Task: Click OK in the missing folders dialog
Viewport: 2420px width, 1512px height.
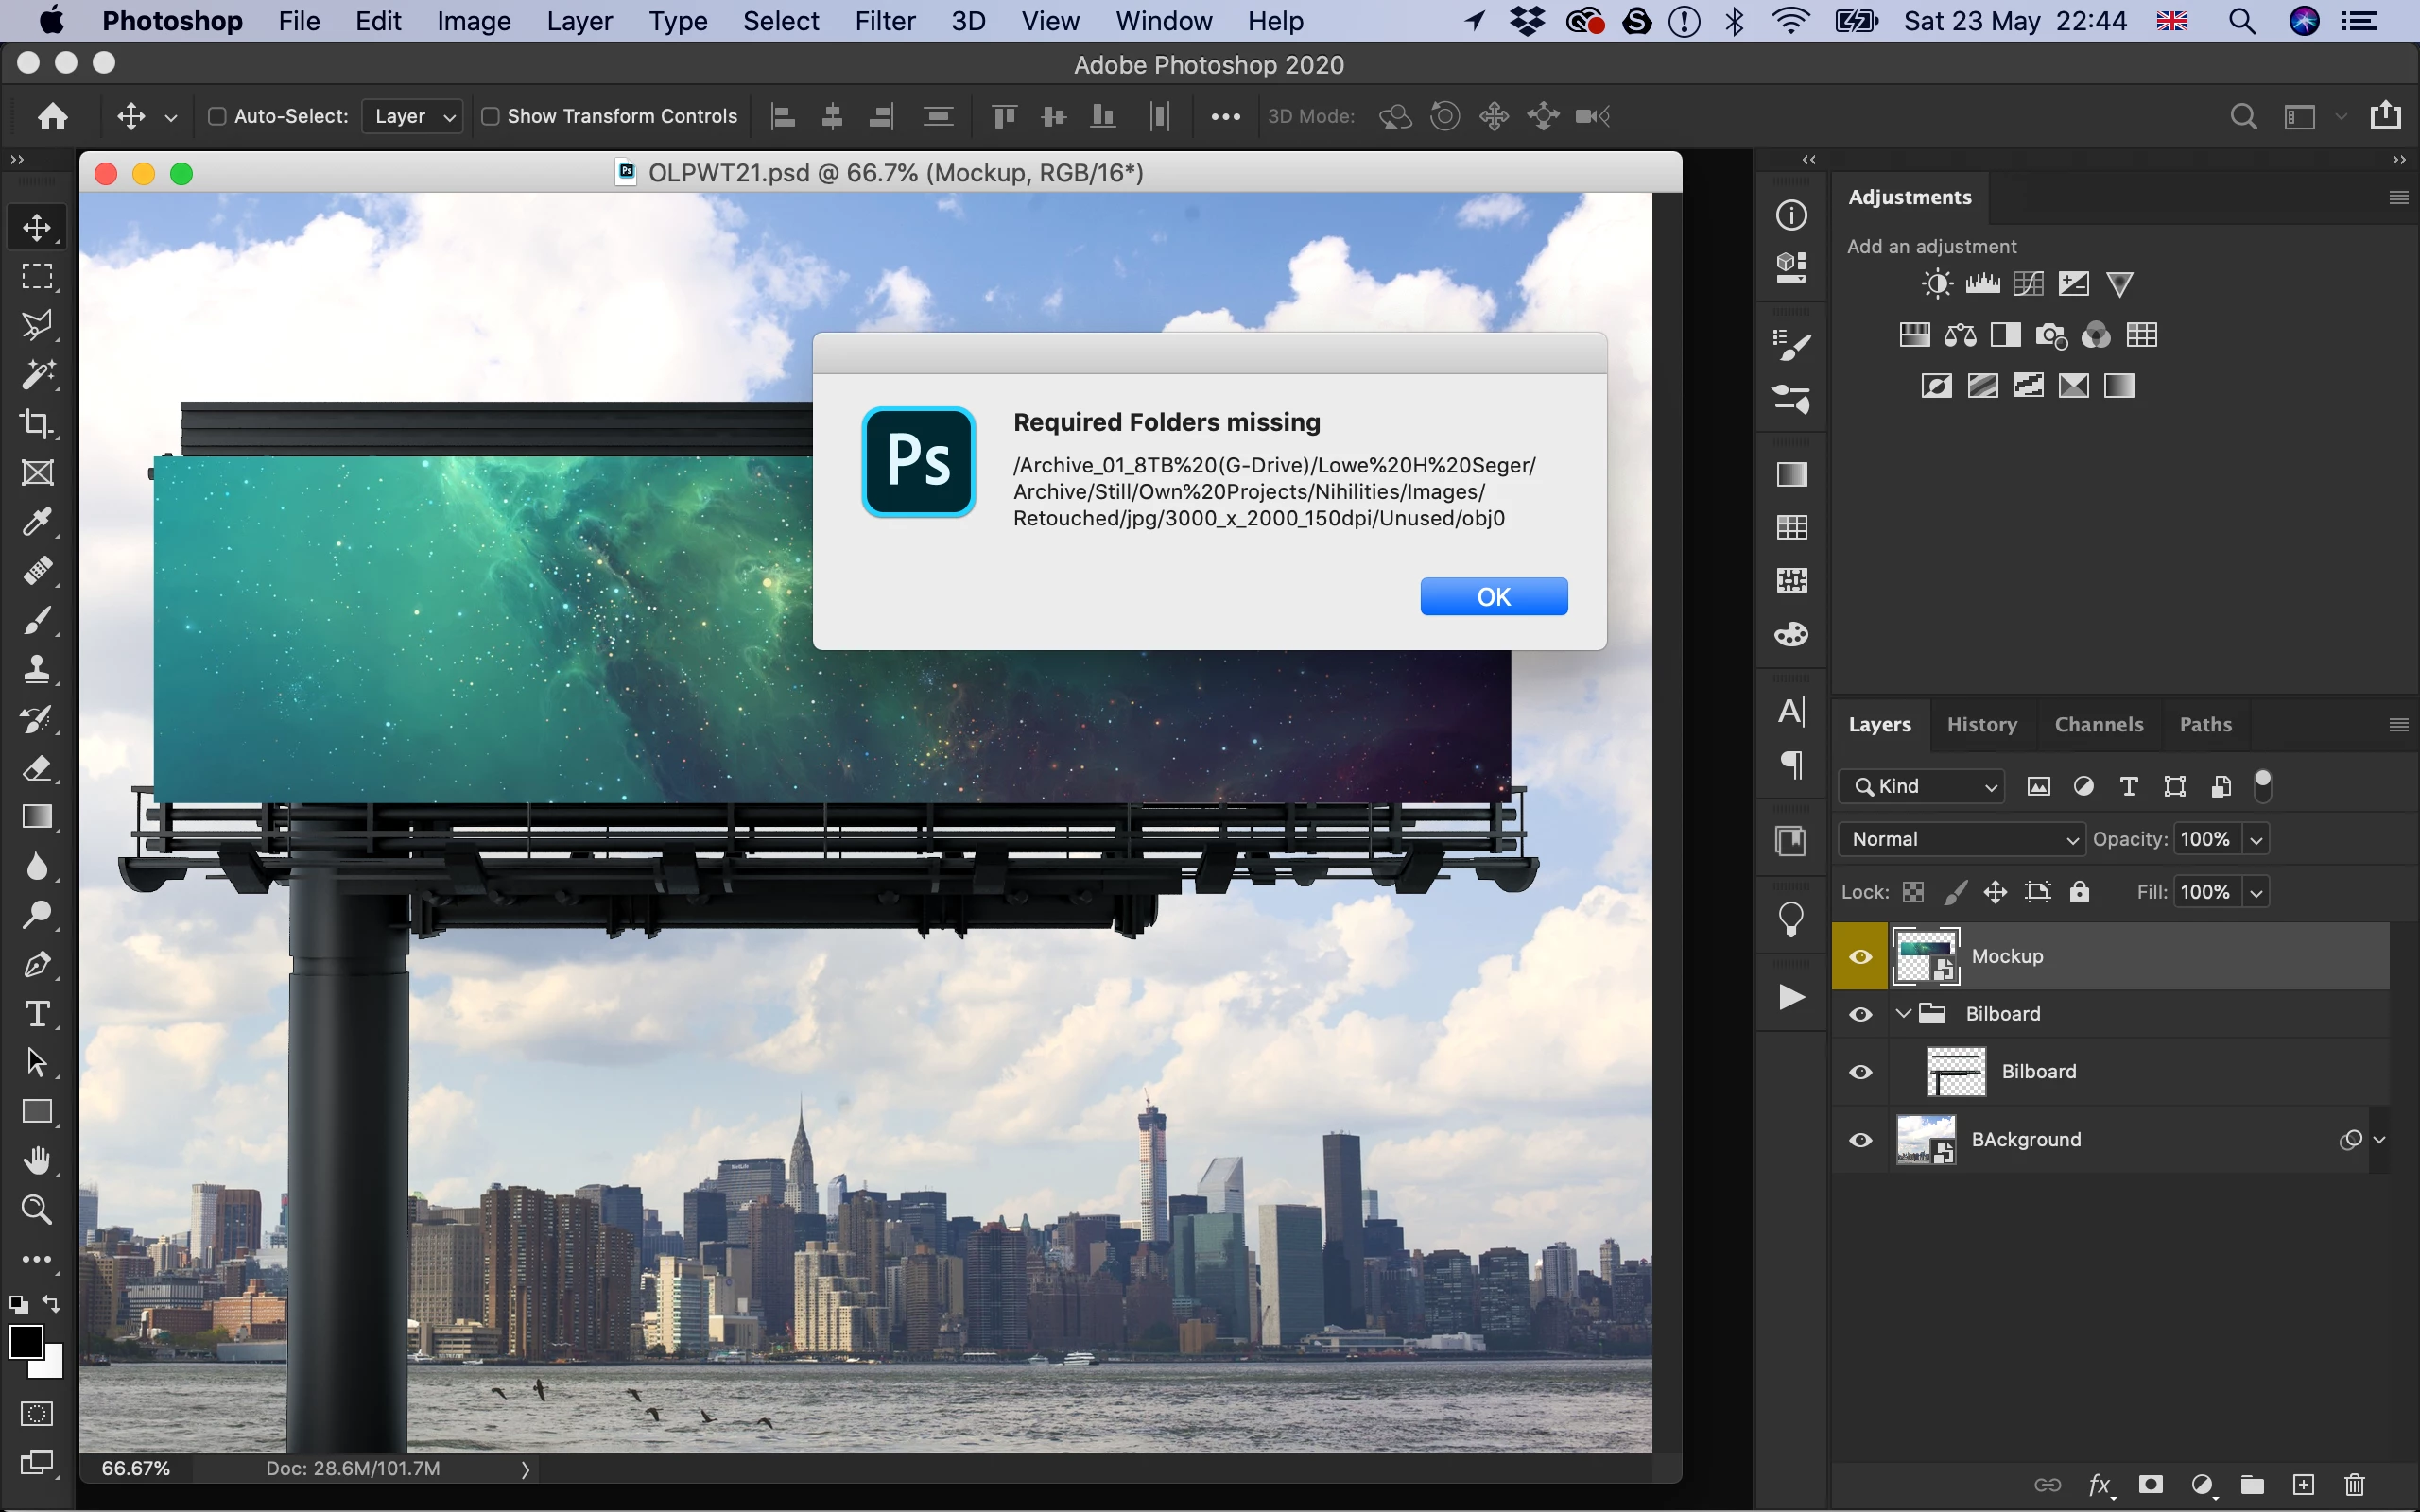Action: 1493,597
